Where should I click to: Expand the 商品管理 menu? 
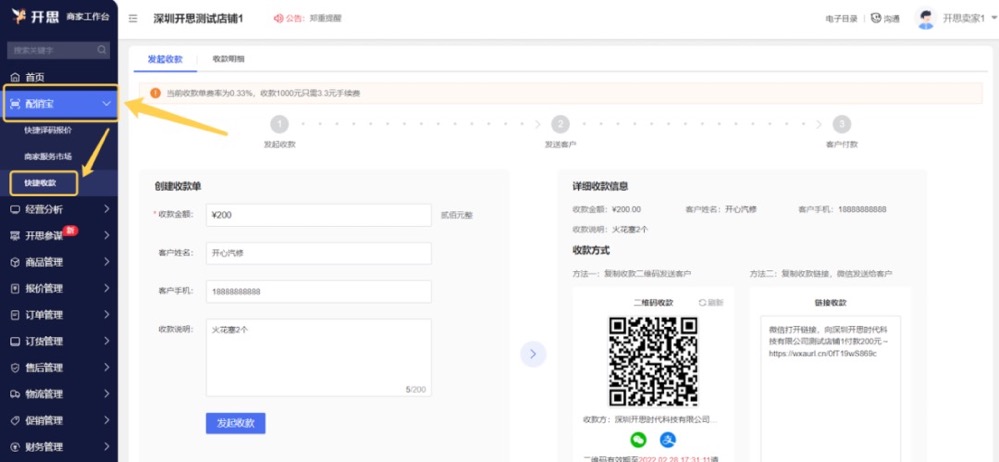tap(59, 262)
